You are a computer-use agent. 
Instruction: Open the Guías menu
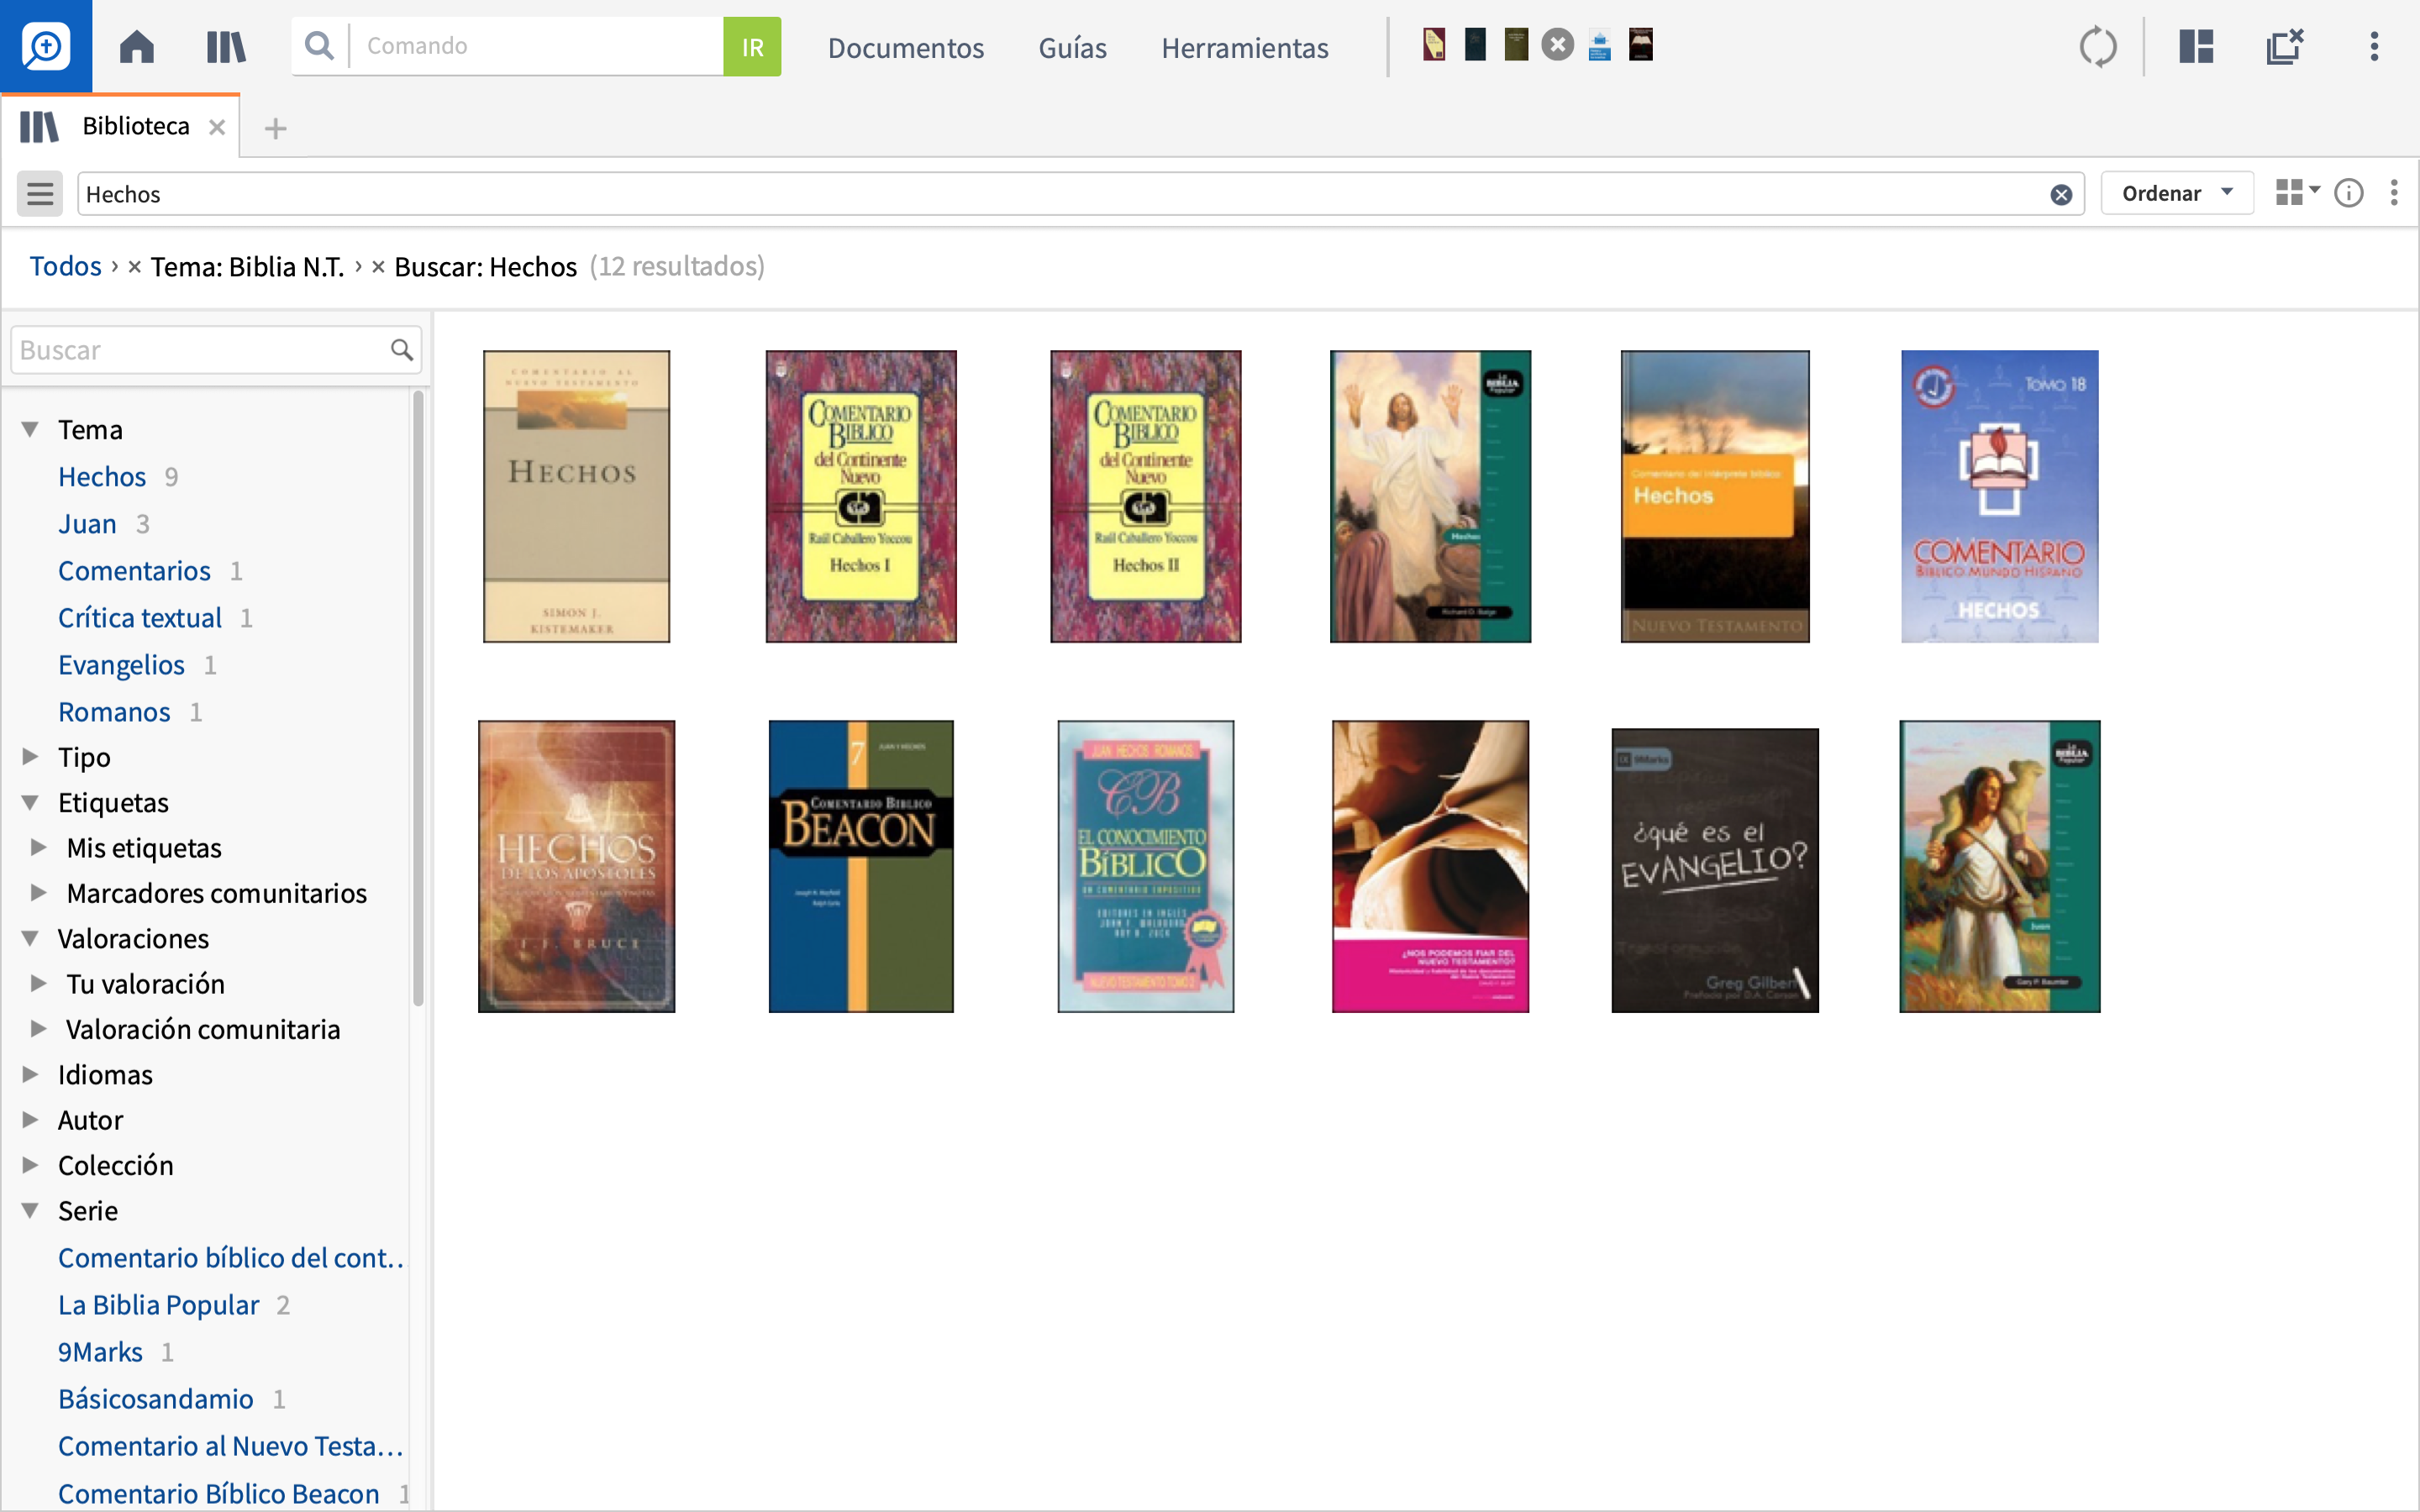point(1072,48)
